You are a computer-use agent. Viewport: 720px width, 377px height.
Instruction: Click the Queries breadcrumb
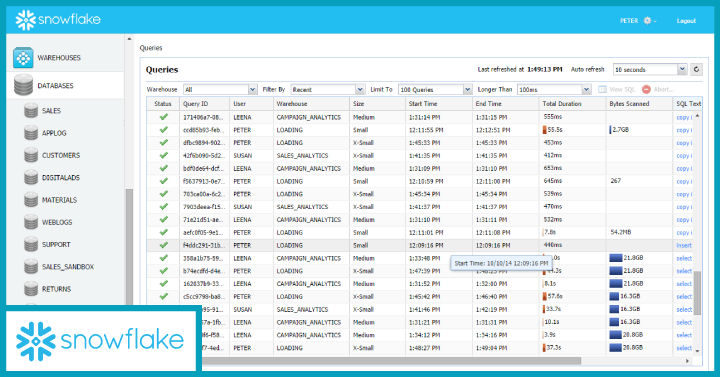coord(151,48)
